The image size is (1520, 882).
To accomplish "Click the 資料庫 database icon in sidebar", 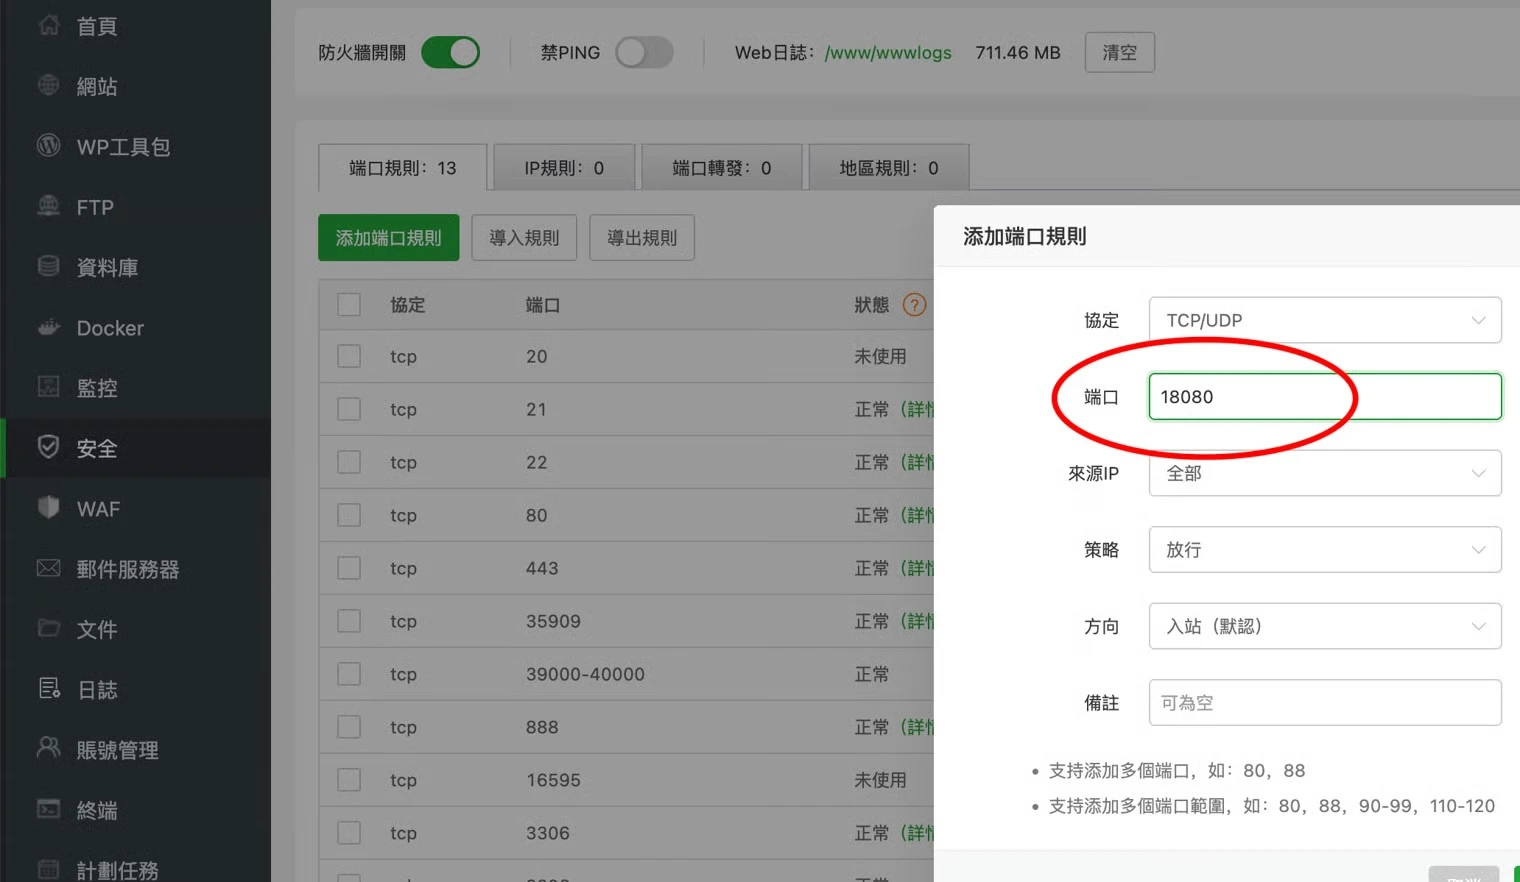I will (48, 266).
